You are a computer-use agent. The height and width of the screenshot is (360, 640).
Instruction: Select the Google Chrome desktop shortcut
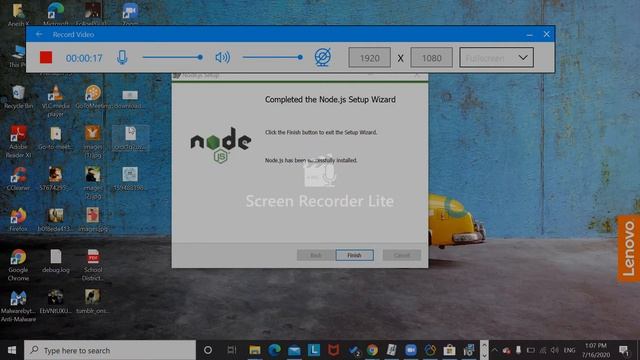(18, 265)
